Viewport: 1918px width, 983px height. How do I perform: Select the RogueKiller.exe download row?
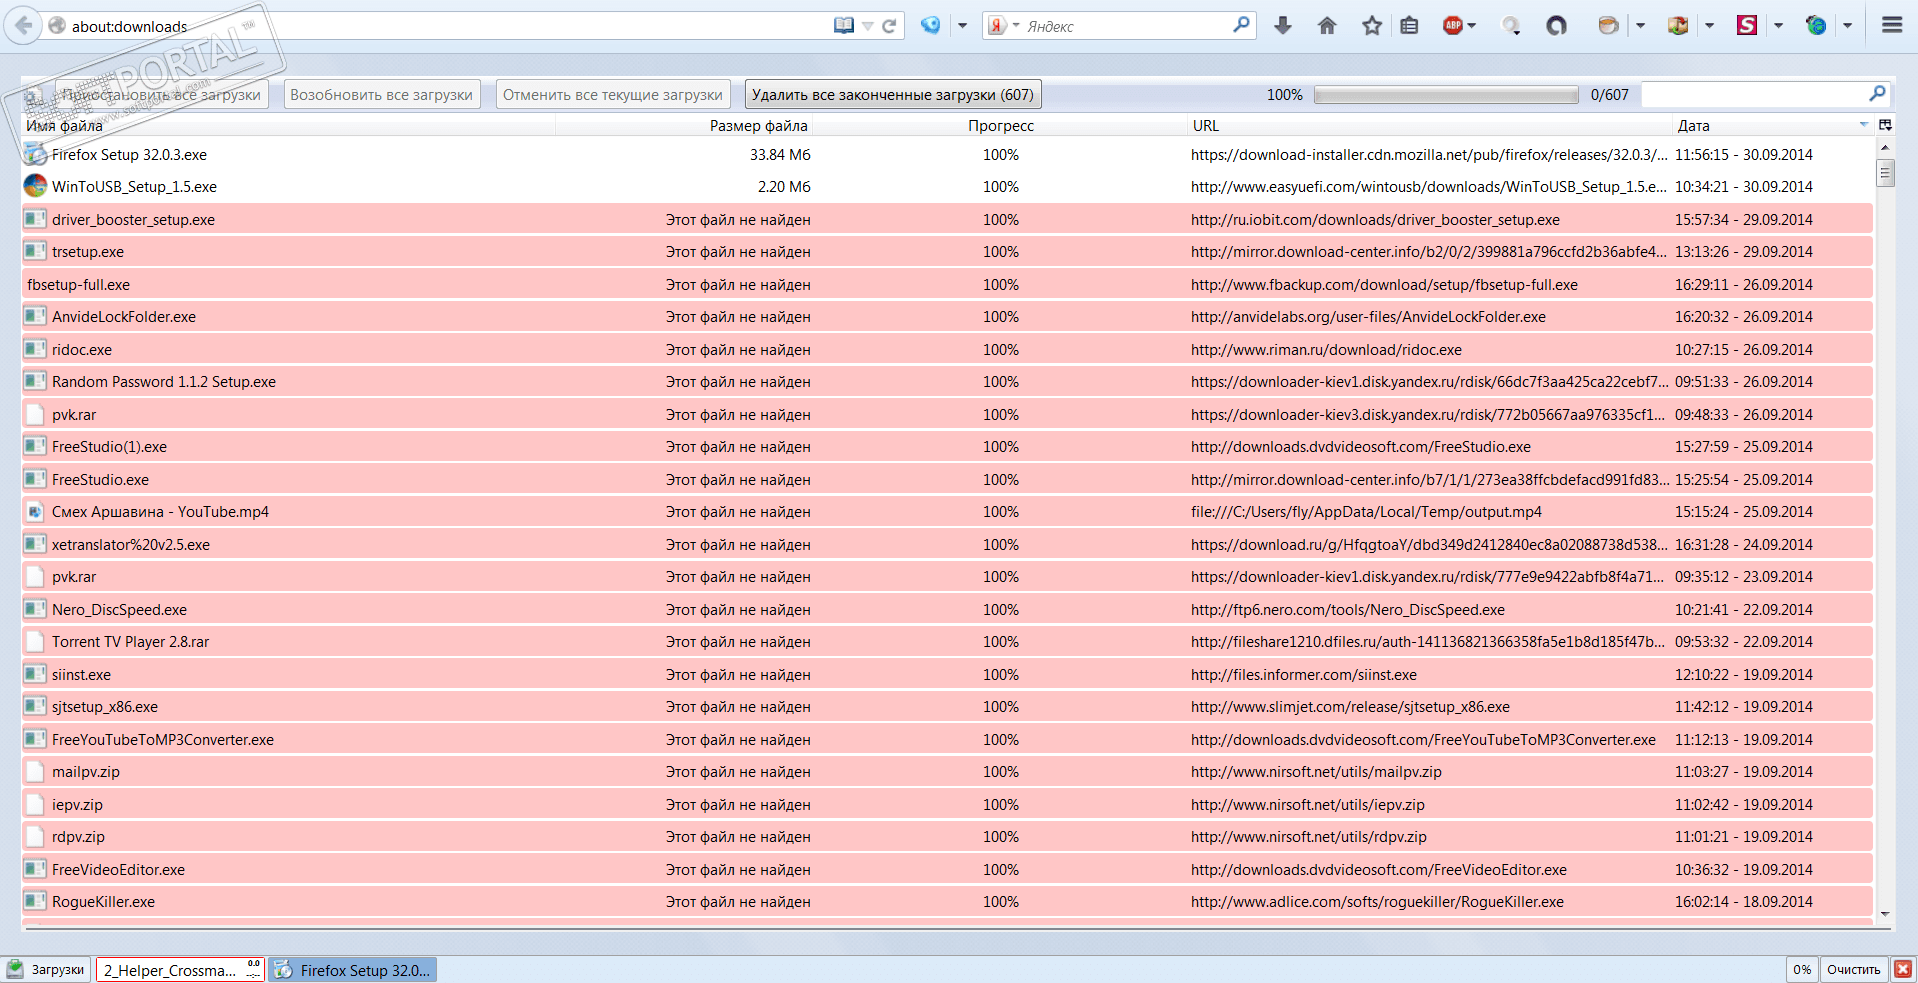point(947,902)
